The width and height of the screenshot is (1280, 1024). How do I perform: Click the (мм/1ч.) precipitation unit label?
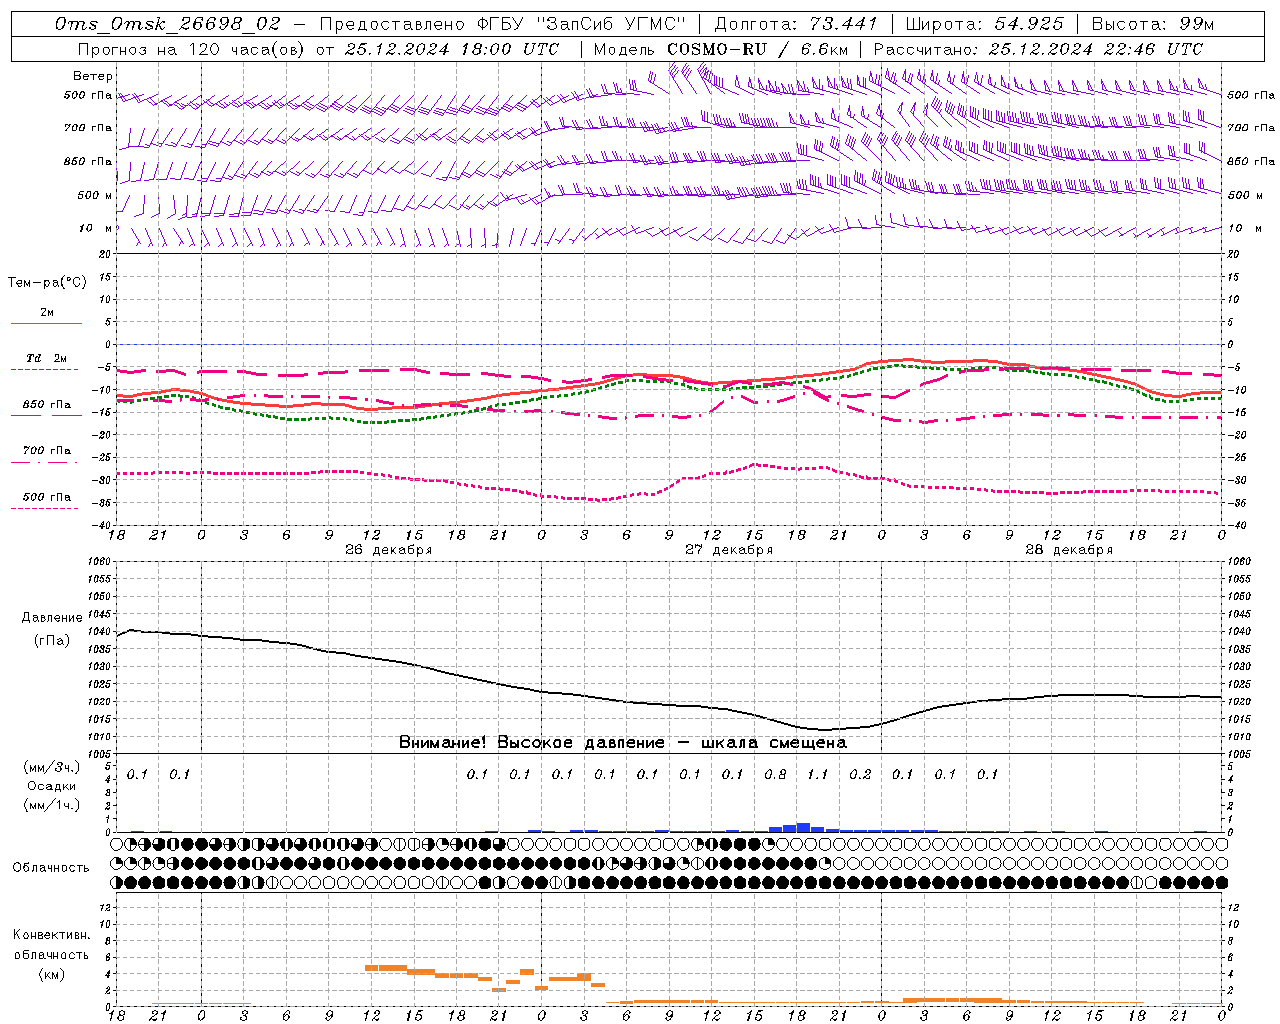pos(52,805)
